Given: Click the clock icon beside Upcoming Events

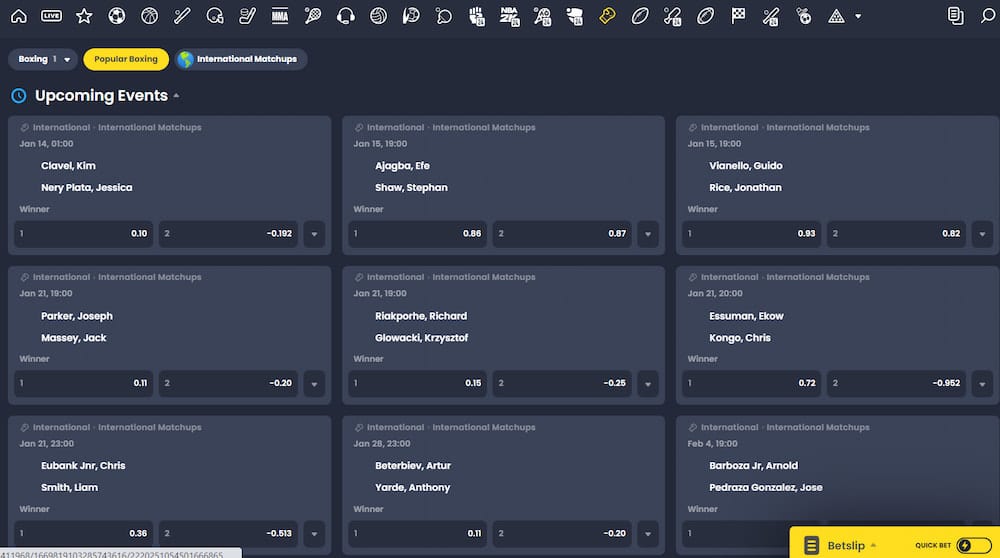Looking at the screenshot, I should point(19,96).
